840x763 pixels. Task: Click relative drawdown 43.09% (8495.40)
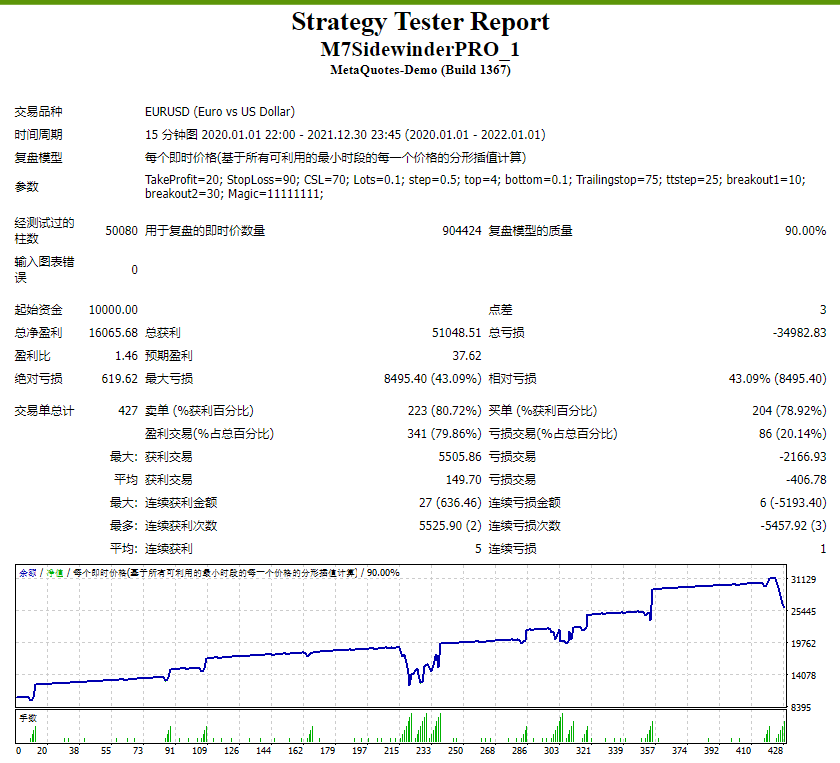tap(777, 379)
